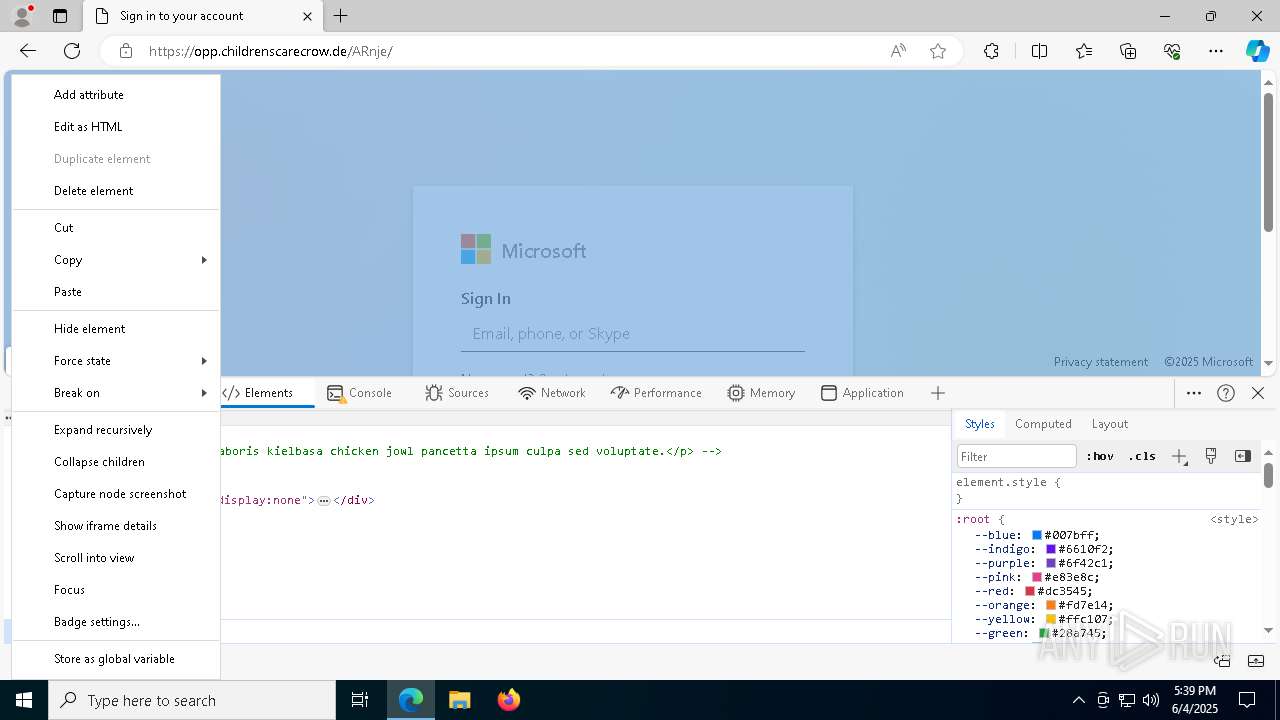Expand the Copy submenu
Image resolution: width=1280 pixels, height=720 pixels.
[116, 260]
